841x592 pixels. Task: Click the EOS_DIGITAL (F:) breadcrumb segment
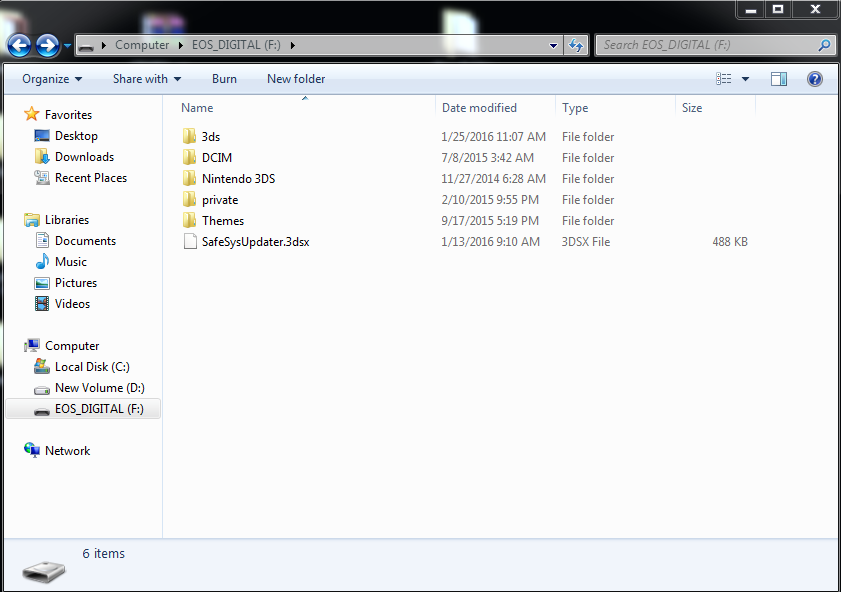(x=236, y=45)
